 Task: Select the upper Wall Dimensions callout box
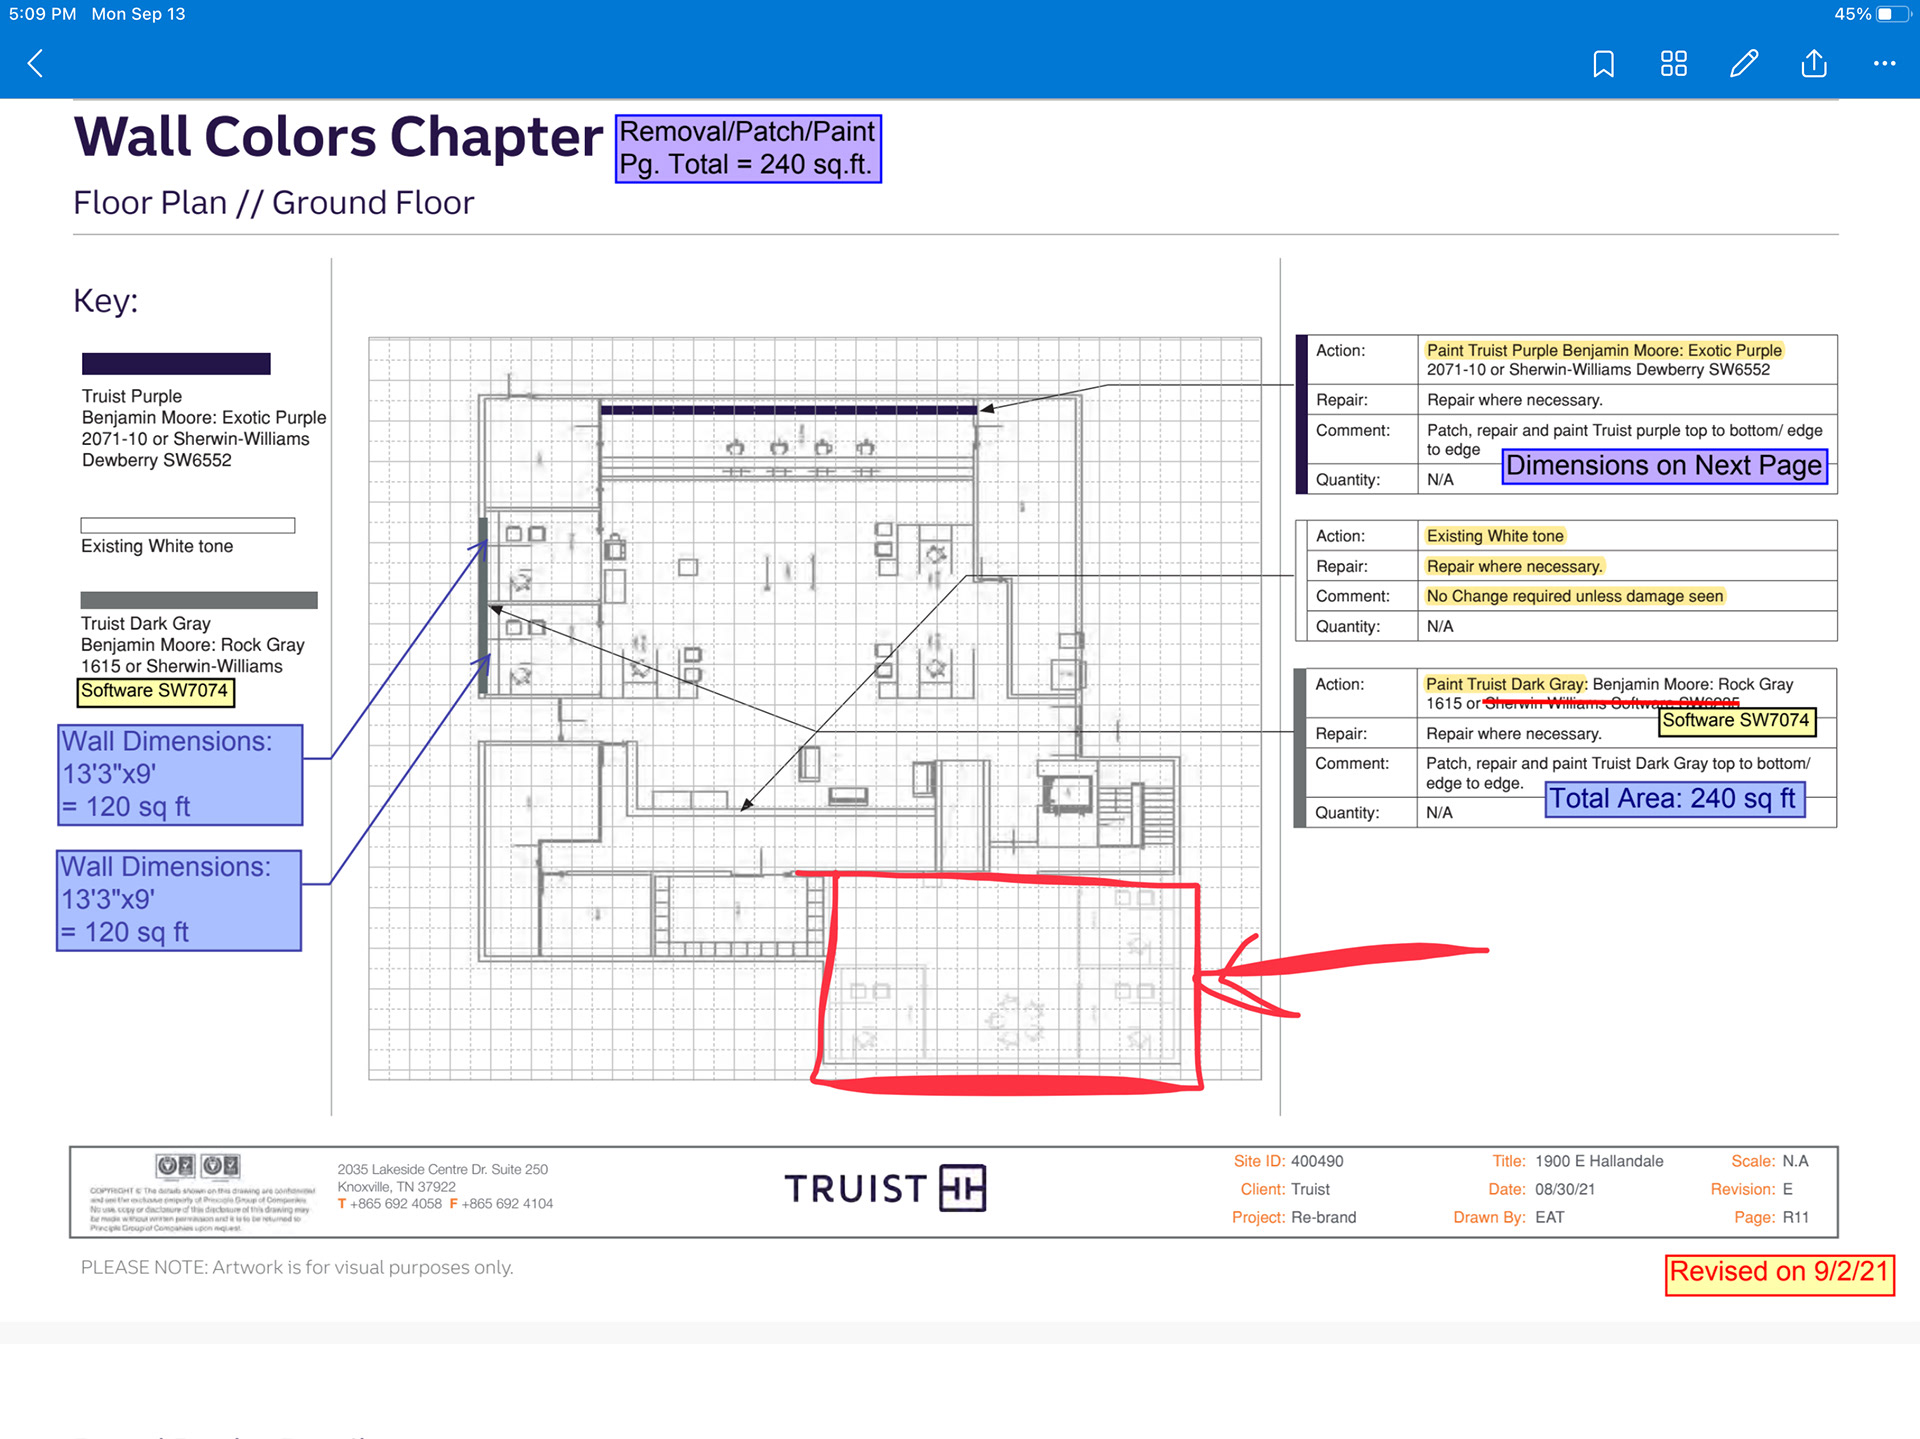(x=180, y=775)
